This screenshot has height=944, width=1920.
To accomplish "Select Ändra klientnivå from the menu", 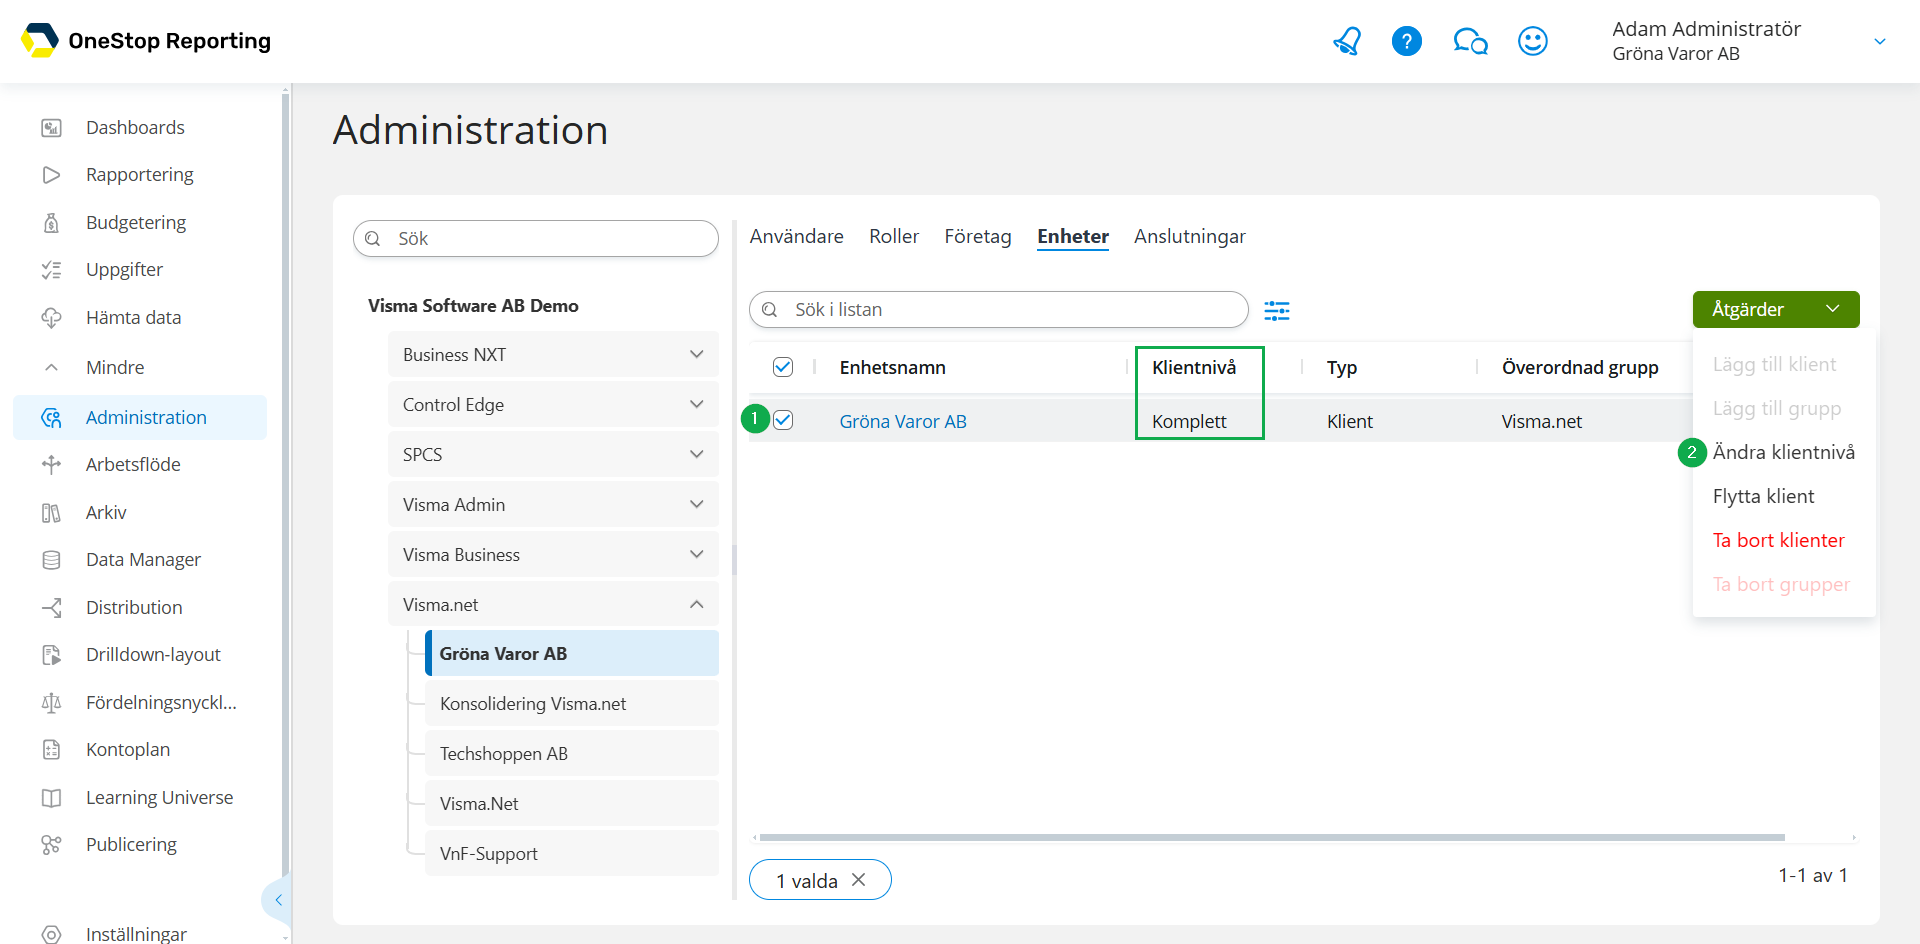I will (x=1783, y=453).
